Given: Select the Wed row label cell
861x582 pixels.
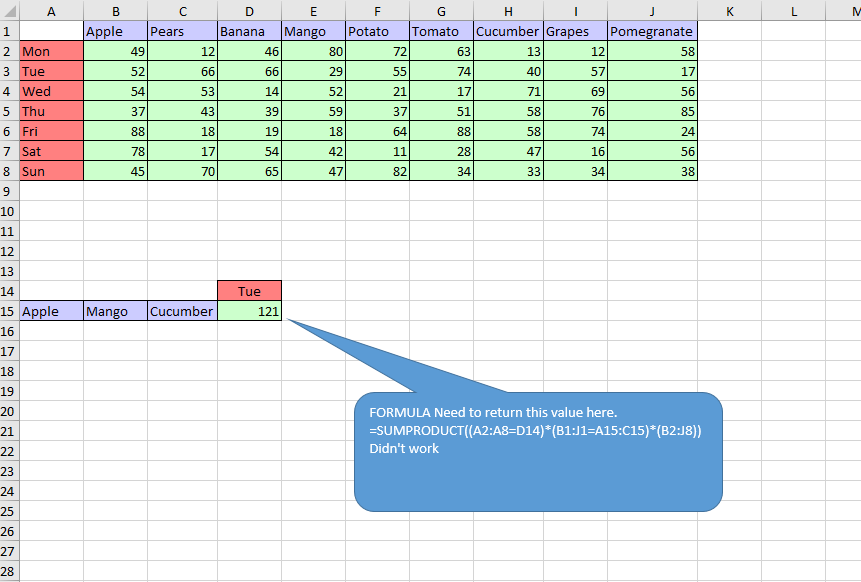Looking at the screenshot, I should (x=52, y=91).
